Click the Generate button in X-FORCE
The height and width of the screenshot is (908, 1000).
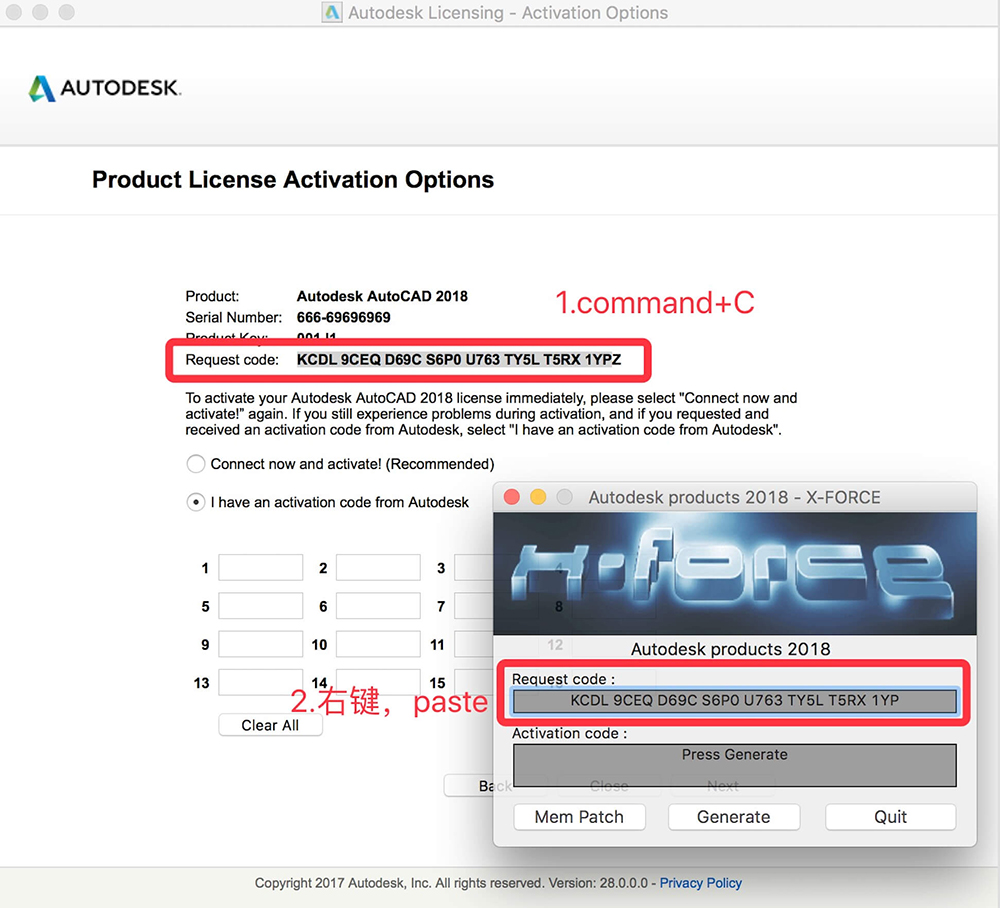(x=734, y=817)
